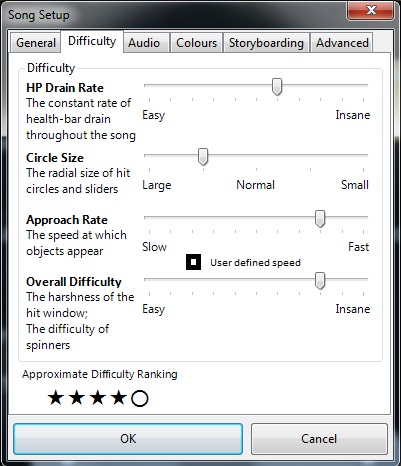401x466 pixels.
Task: Confirm settings with the OK button
Action: [x=128, y=439]
